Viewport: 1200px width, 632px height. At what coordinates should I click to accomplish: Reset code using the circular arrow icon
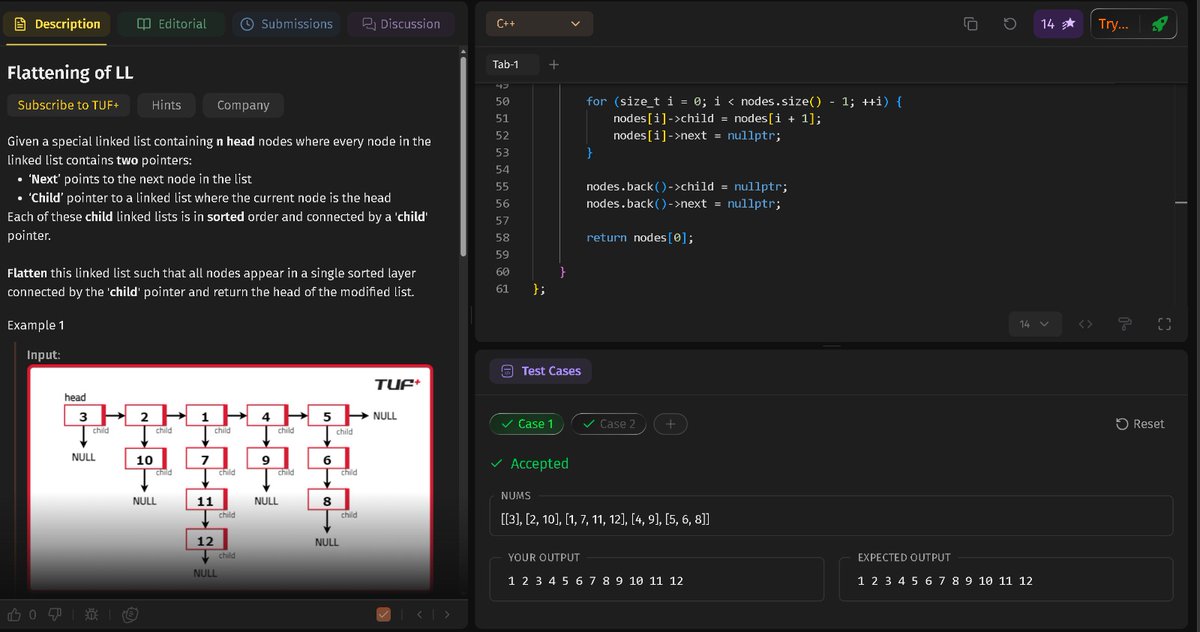1009,24
